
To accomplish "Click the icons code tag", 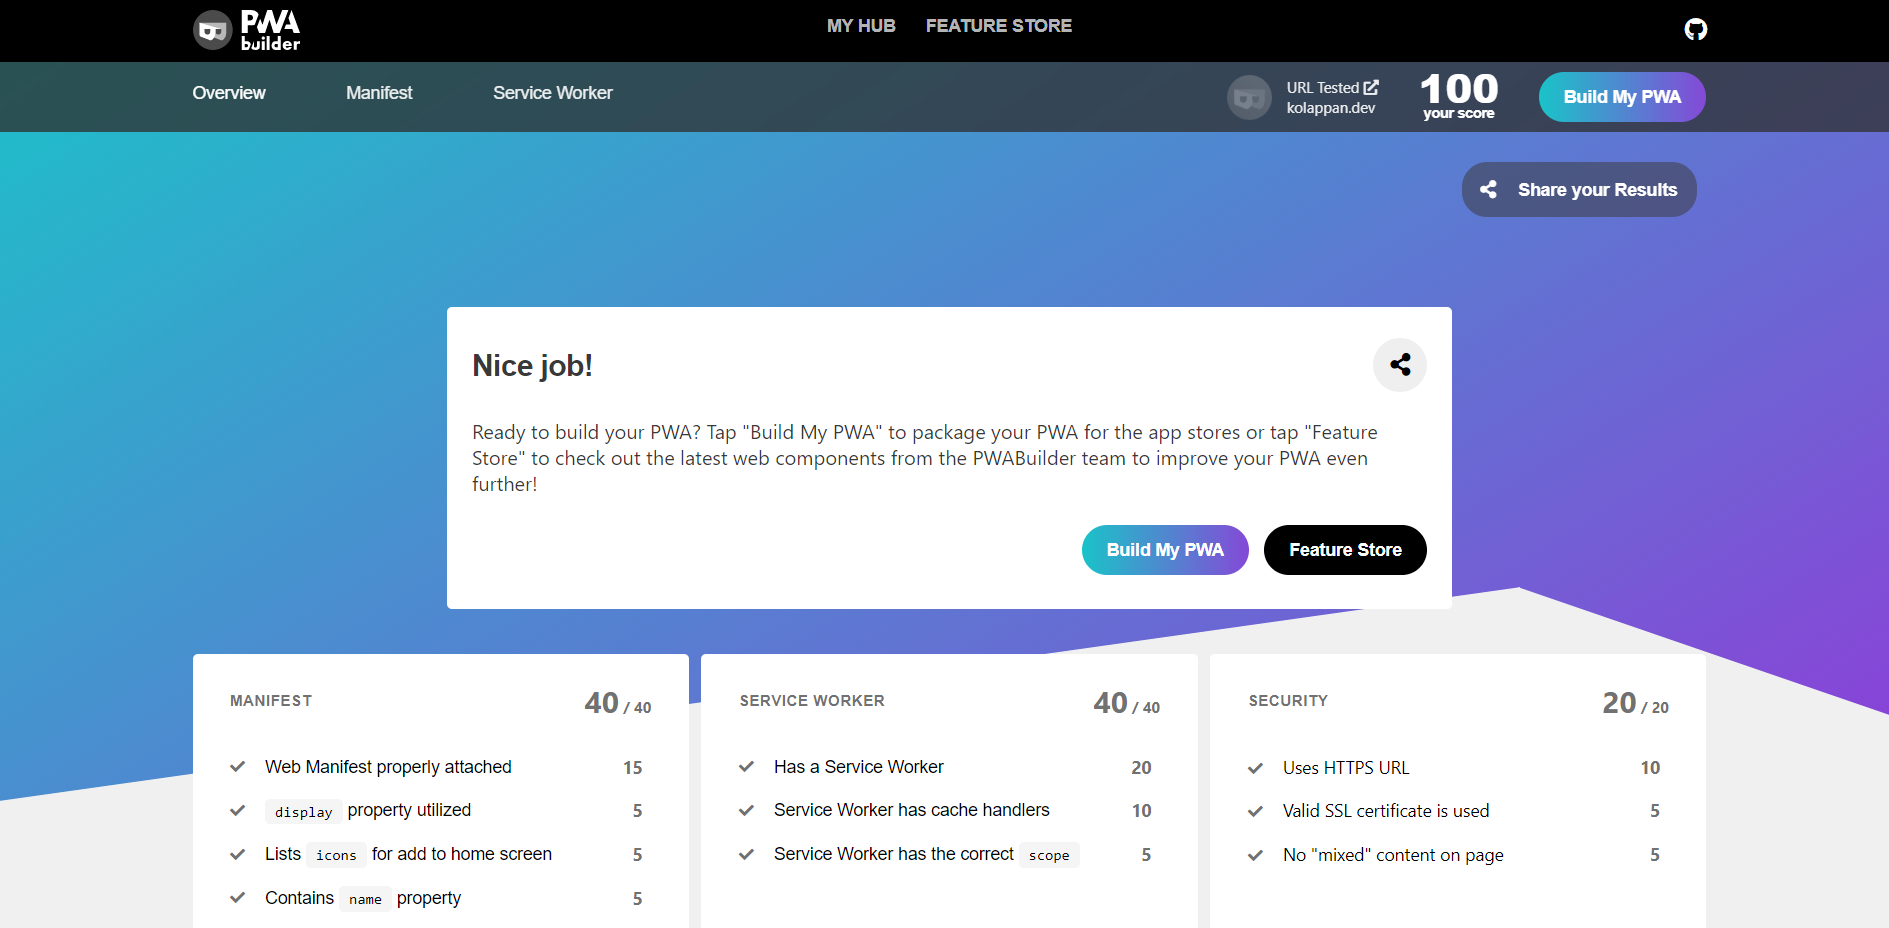I will pos(336,855).
